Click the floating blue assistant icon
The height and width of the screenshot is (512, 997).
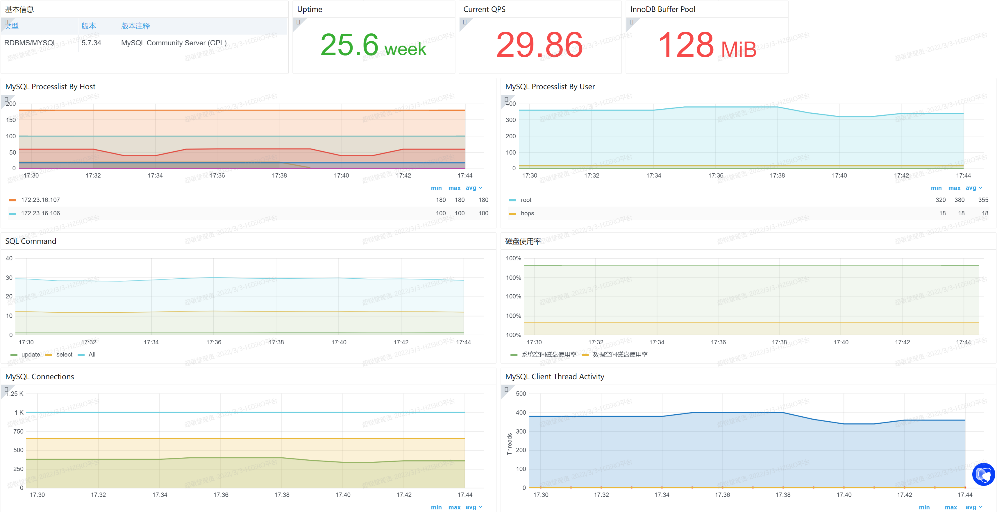coord(983,474)
